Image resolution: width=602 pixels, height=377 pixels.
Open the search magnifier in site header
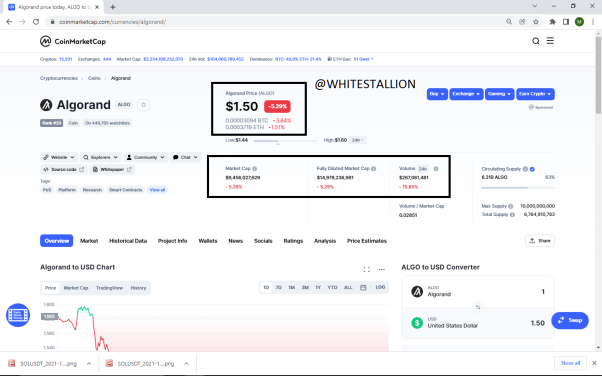pos(536,41)
